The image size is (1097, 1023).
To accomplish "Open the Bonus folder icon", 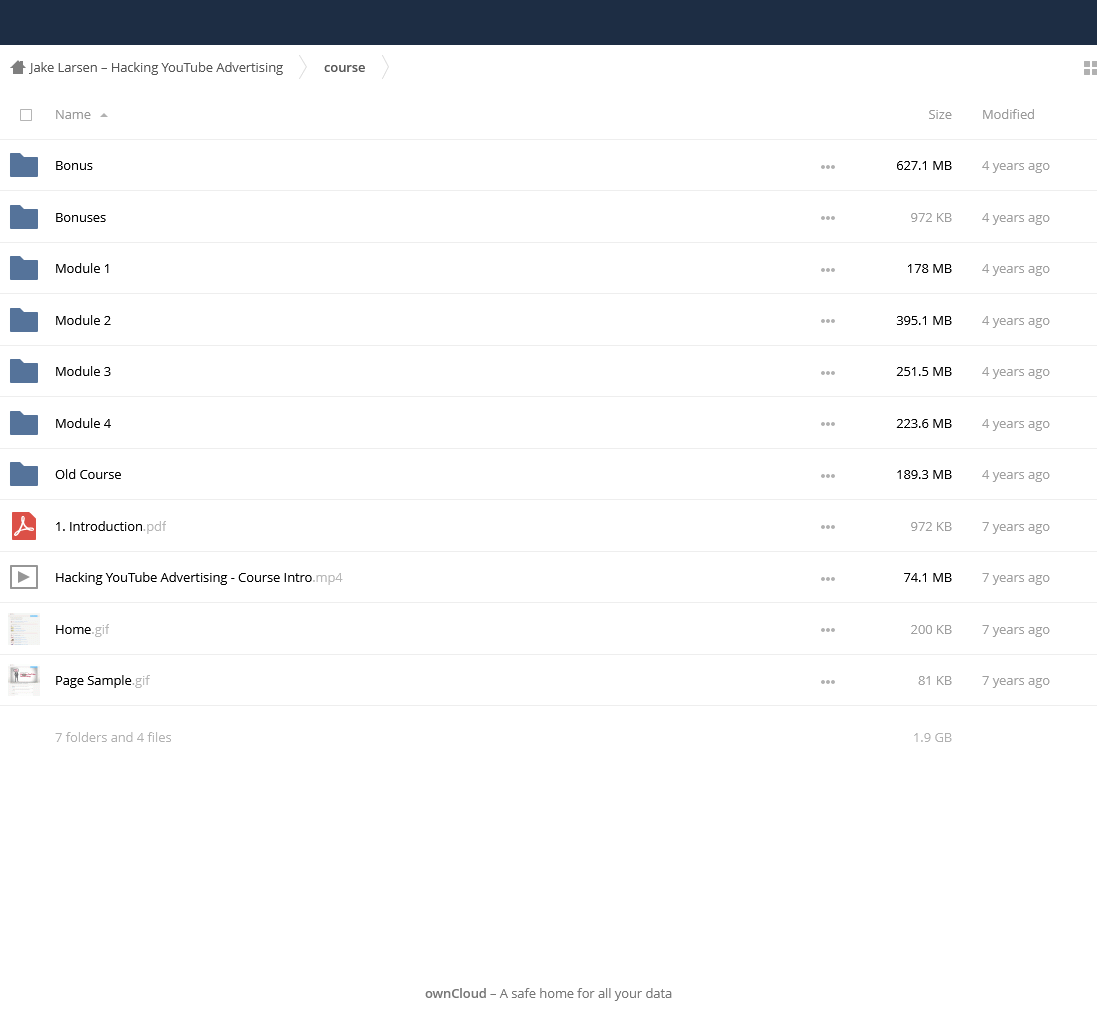I will click(24, 165).
